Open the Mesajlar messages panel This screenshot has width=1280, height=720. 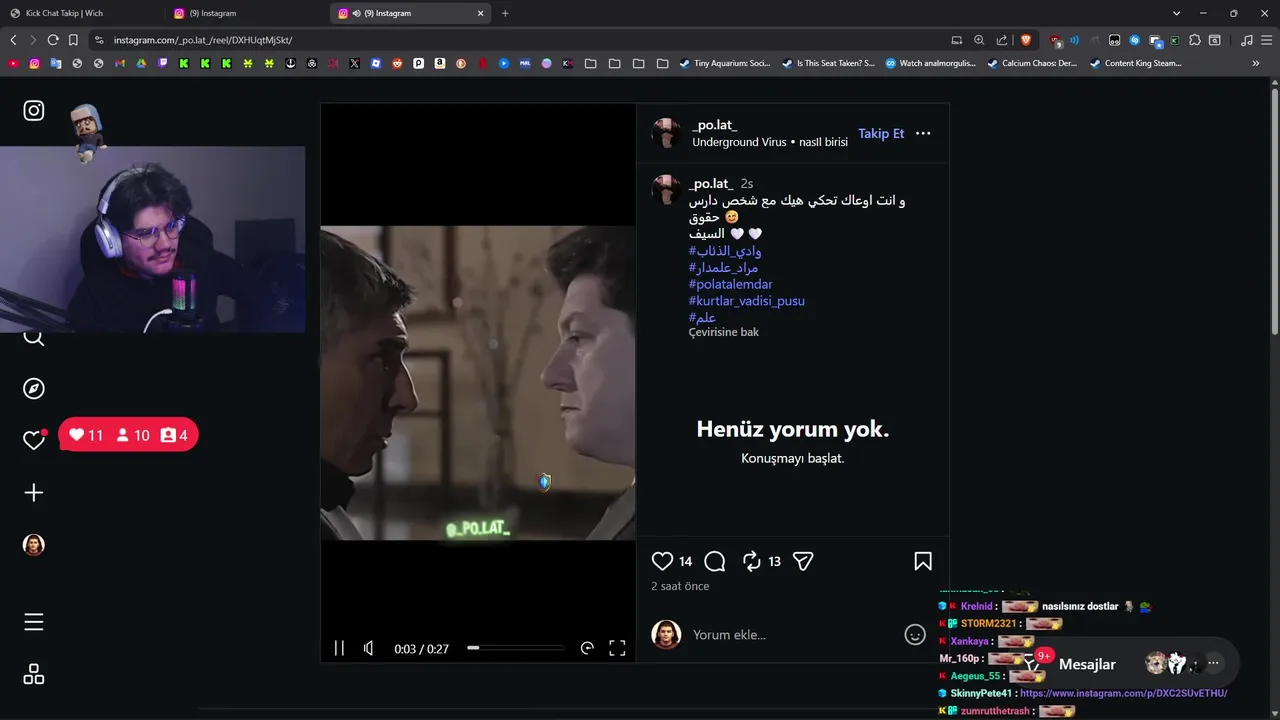tap(1087, 664)
